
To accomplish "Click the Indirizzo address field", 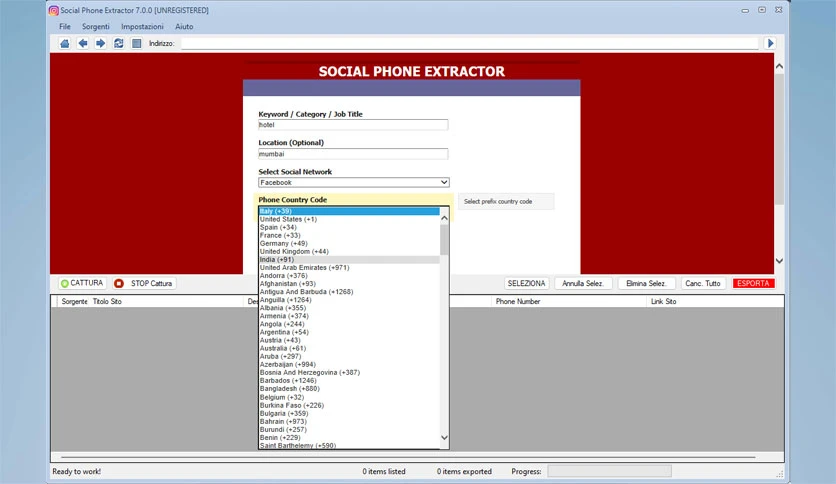I will pos(470,43).
